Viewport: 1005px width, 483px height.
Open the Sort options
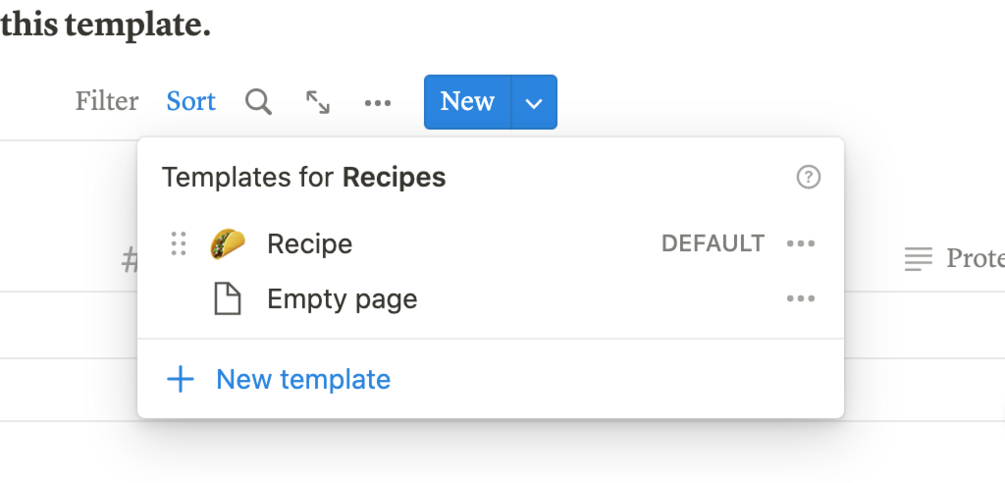191,102
